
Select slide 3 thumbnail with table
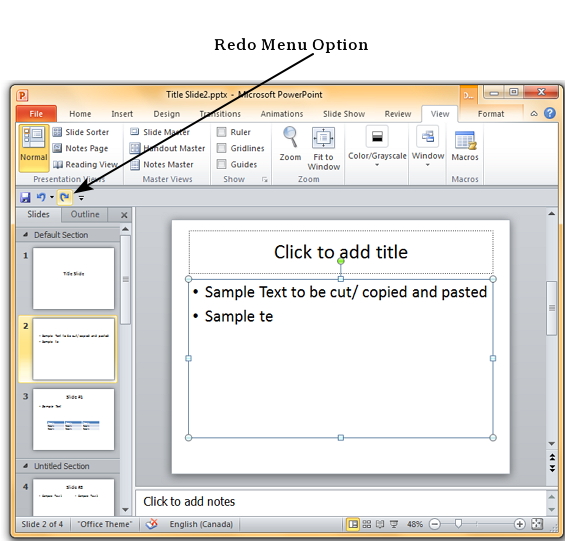coord(74,419)
